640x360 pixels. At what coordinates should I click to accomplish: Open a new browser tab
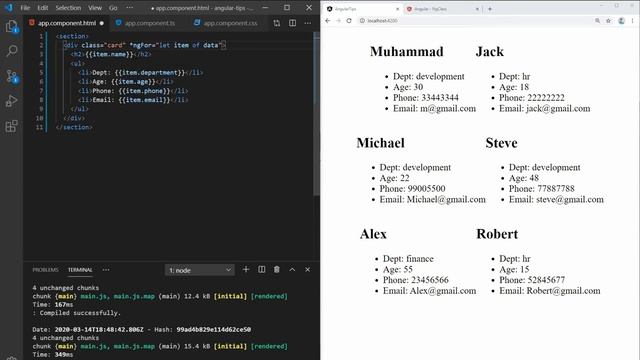(490, 9)
